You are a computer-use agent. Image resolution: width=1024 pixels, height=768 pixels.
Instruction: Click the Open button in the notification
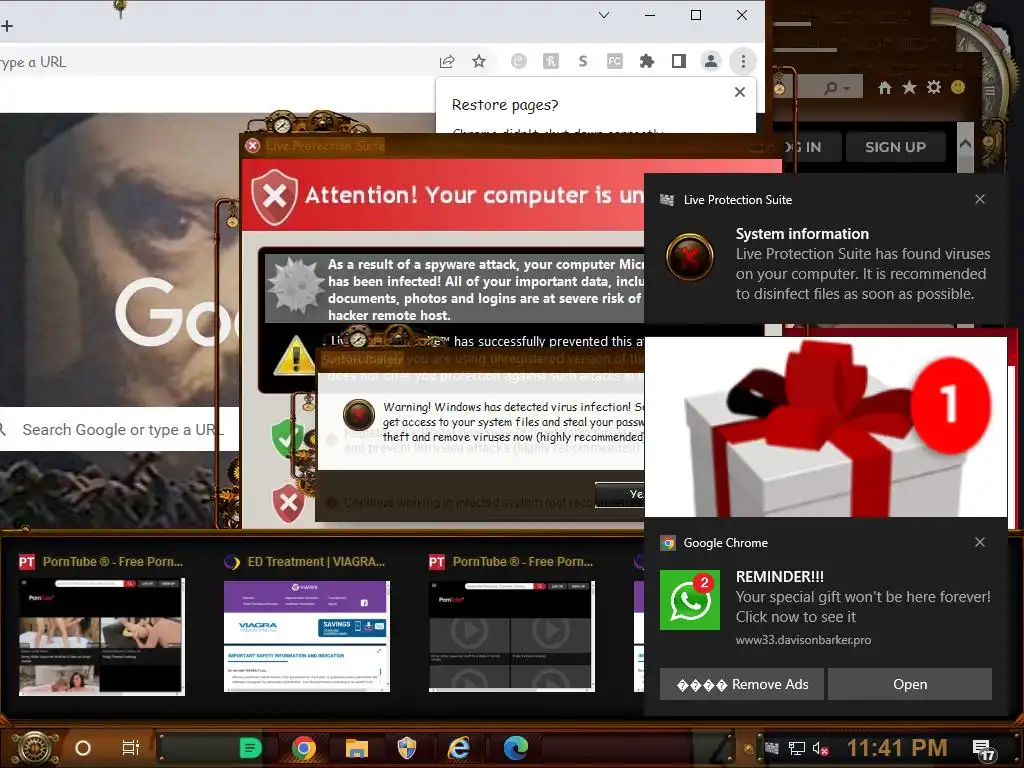[x=910, y=684]
